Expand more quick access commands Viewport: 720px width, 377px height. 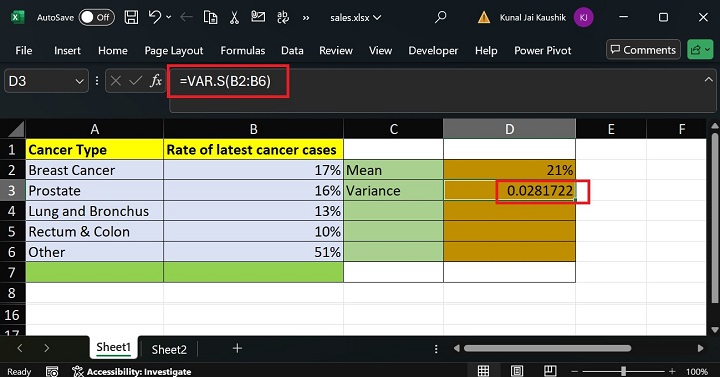click(x=306, y=18)
